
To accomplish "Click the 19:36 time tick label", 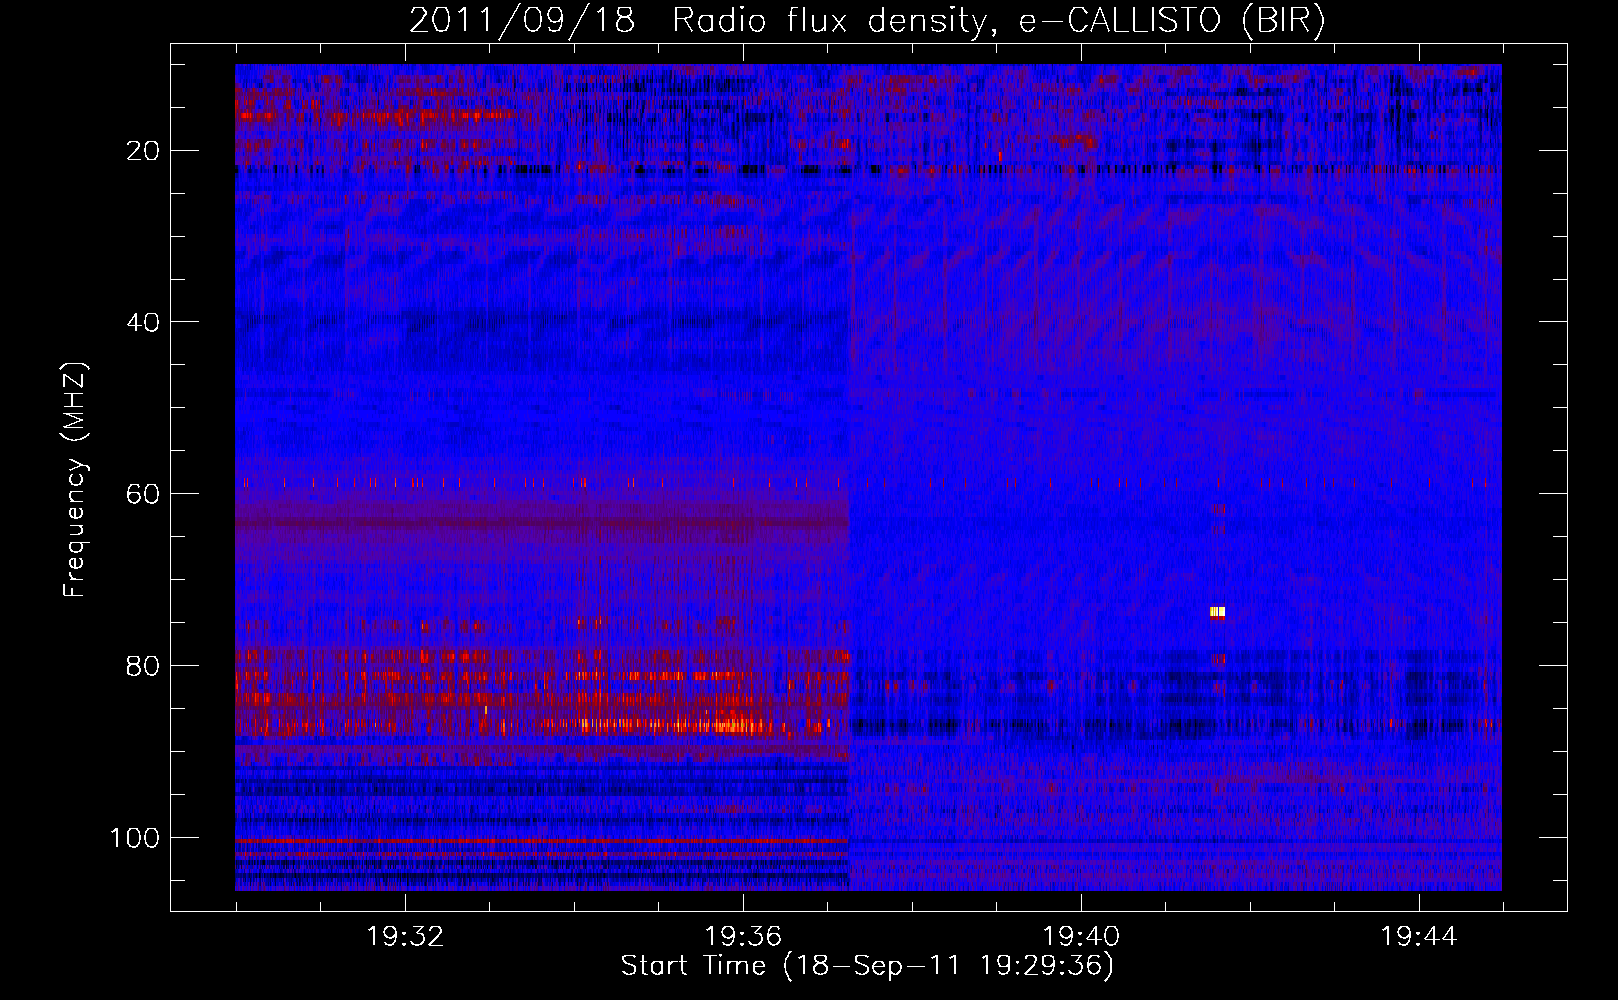I will pyautogui.click(x=743, y=937).
